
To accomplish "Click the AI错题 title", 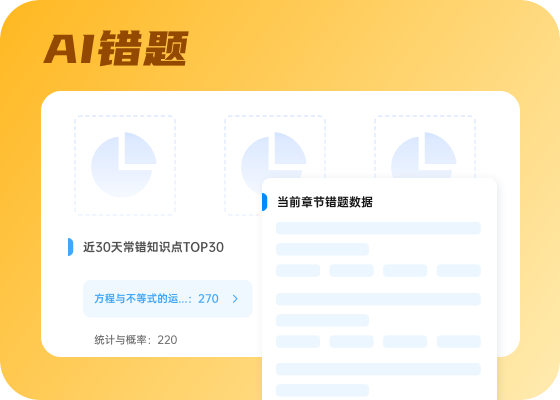I will (x=116, y=48).
